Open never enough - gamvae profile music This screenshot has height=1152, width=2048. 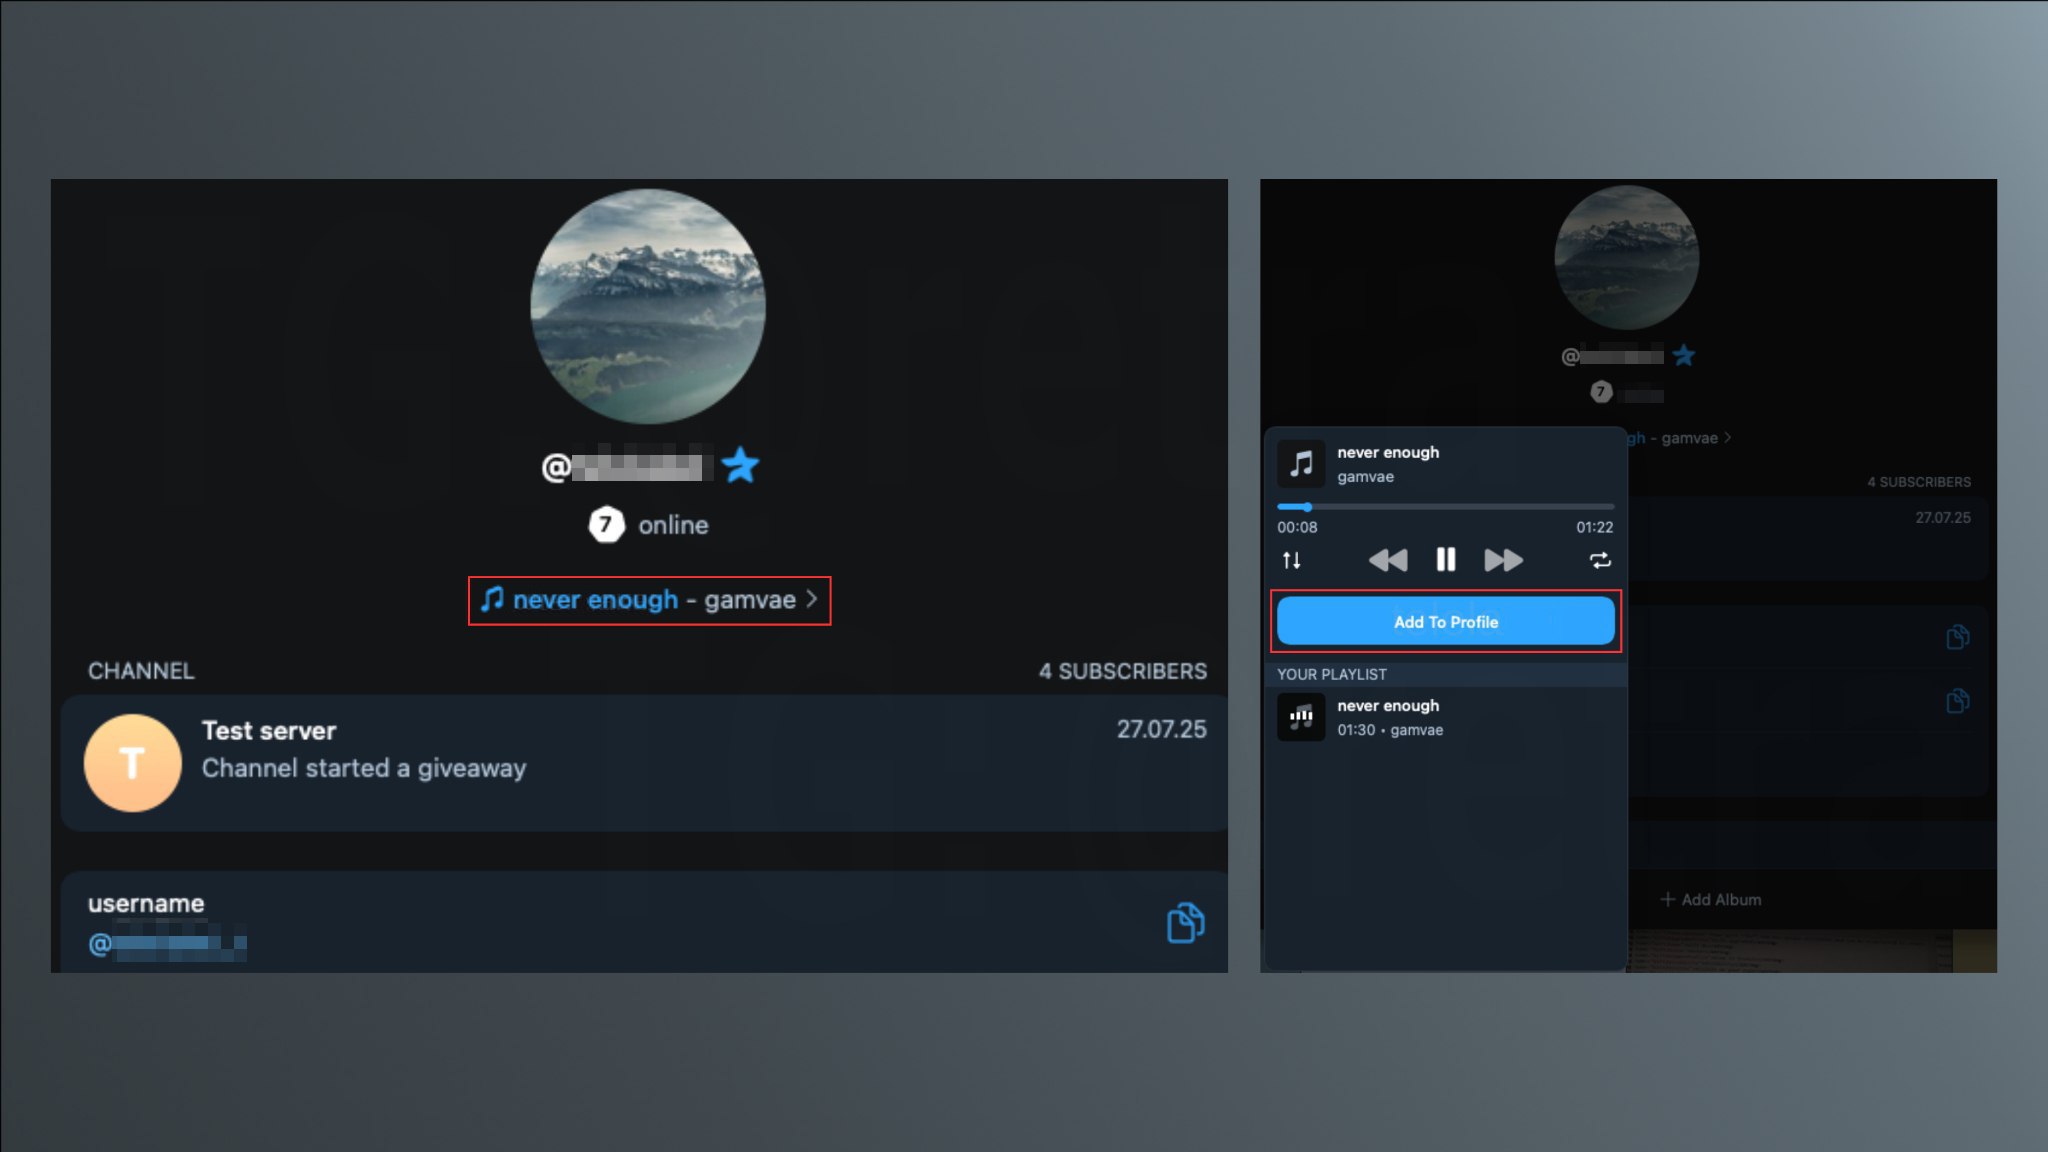[649, 600]
